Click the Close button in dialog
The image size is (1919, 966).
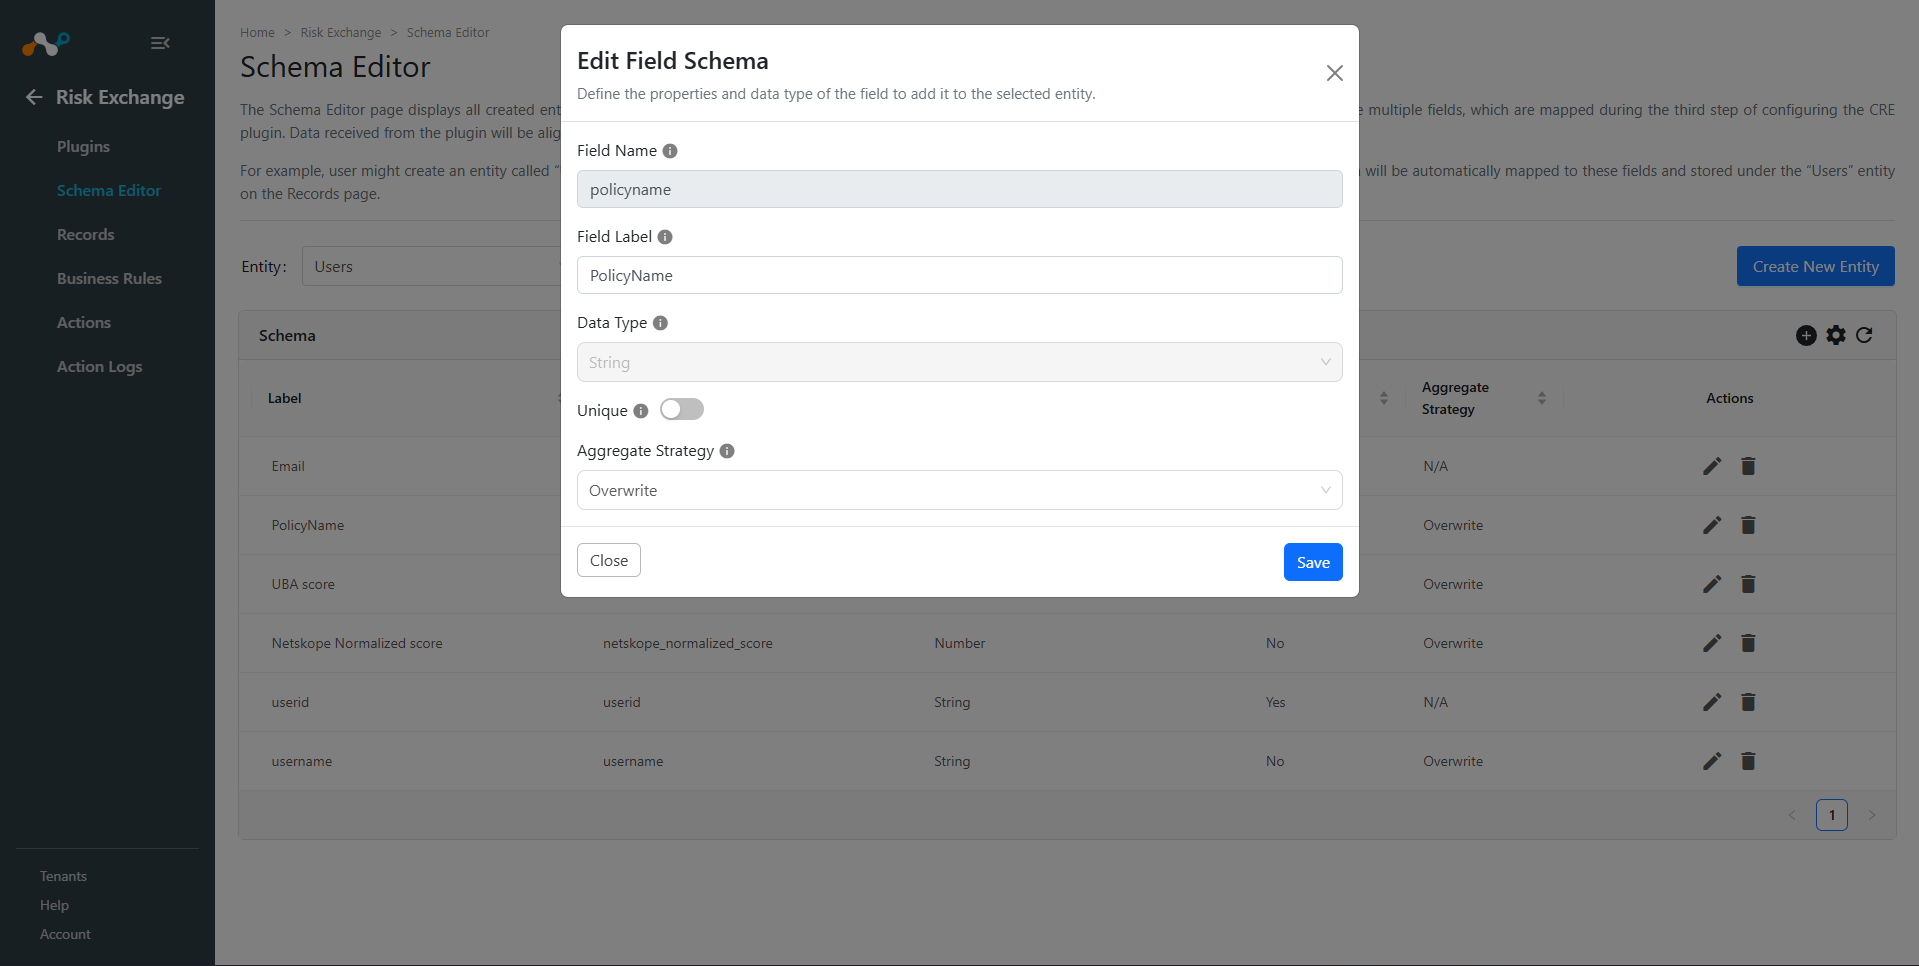[x=609, y=560]
